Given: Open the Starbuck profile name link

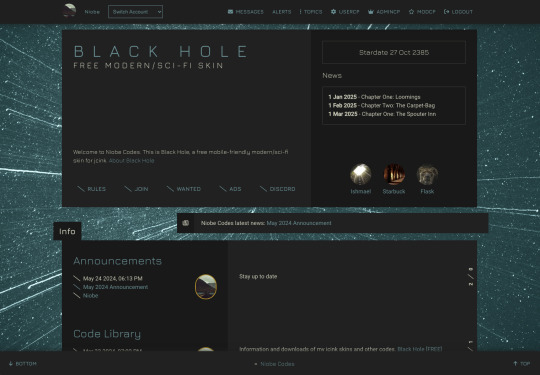Looking at the screenshot, I should click(394, 191).
